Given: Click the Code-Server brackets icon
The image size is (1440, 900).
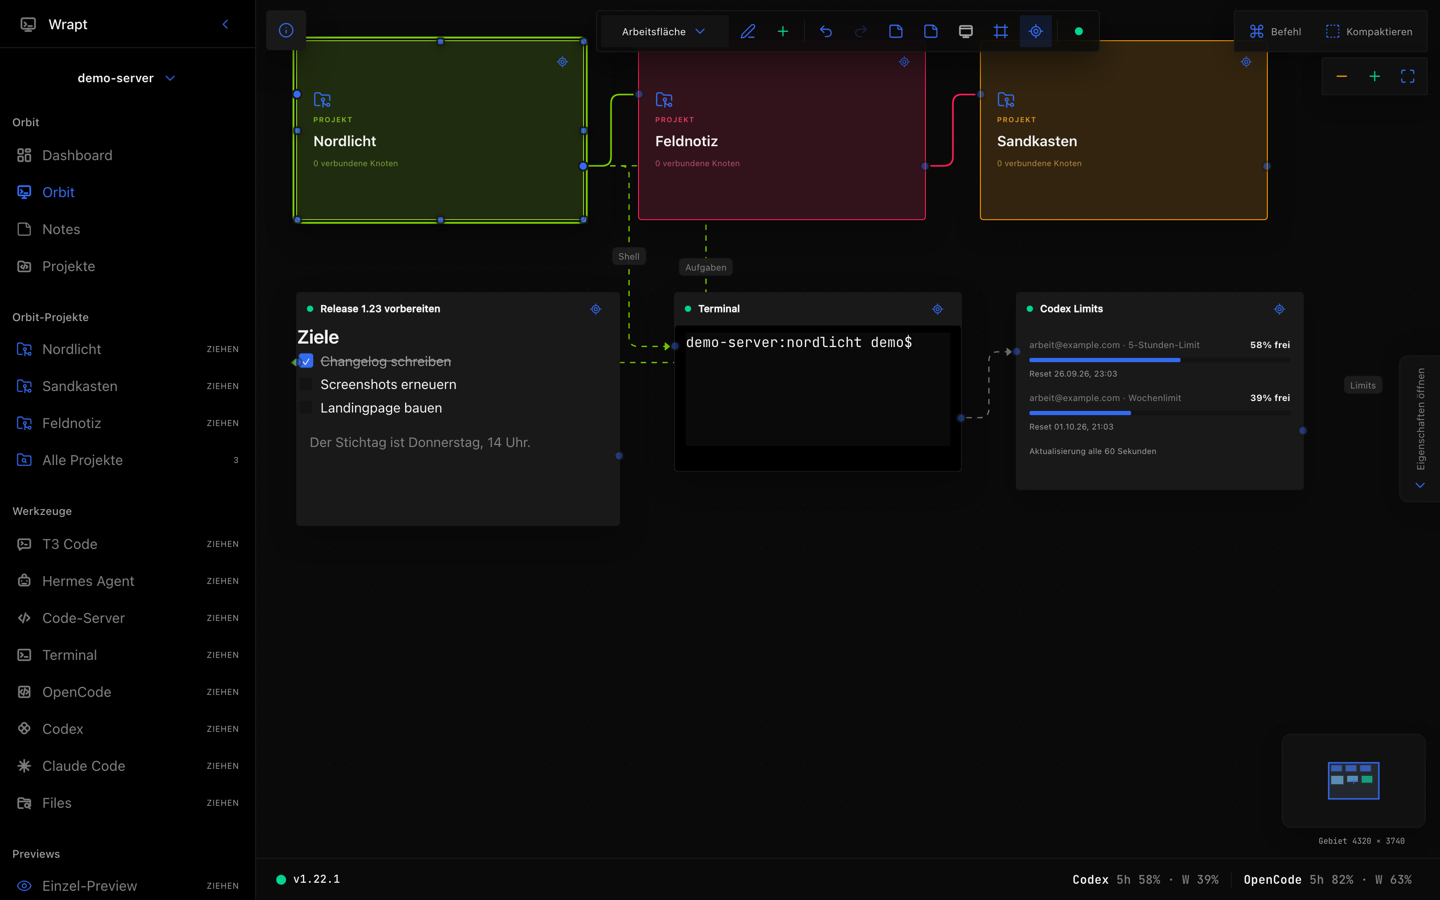Looking at the screenshot, I should pos(24,618).
